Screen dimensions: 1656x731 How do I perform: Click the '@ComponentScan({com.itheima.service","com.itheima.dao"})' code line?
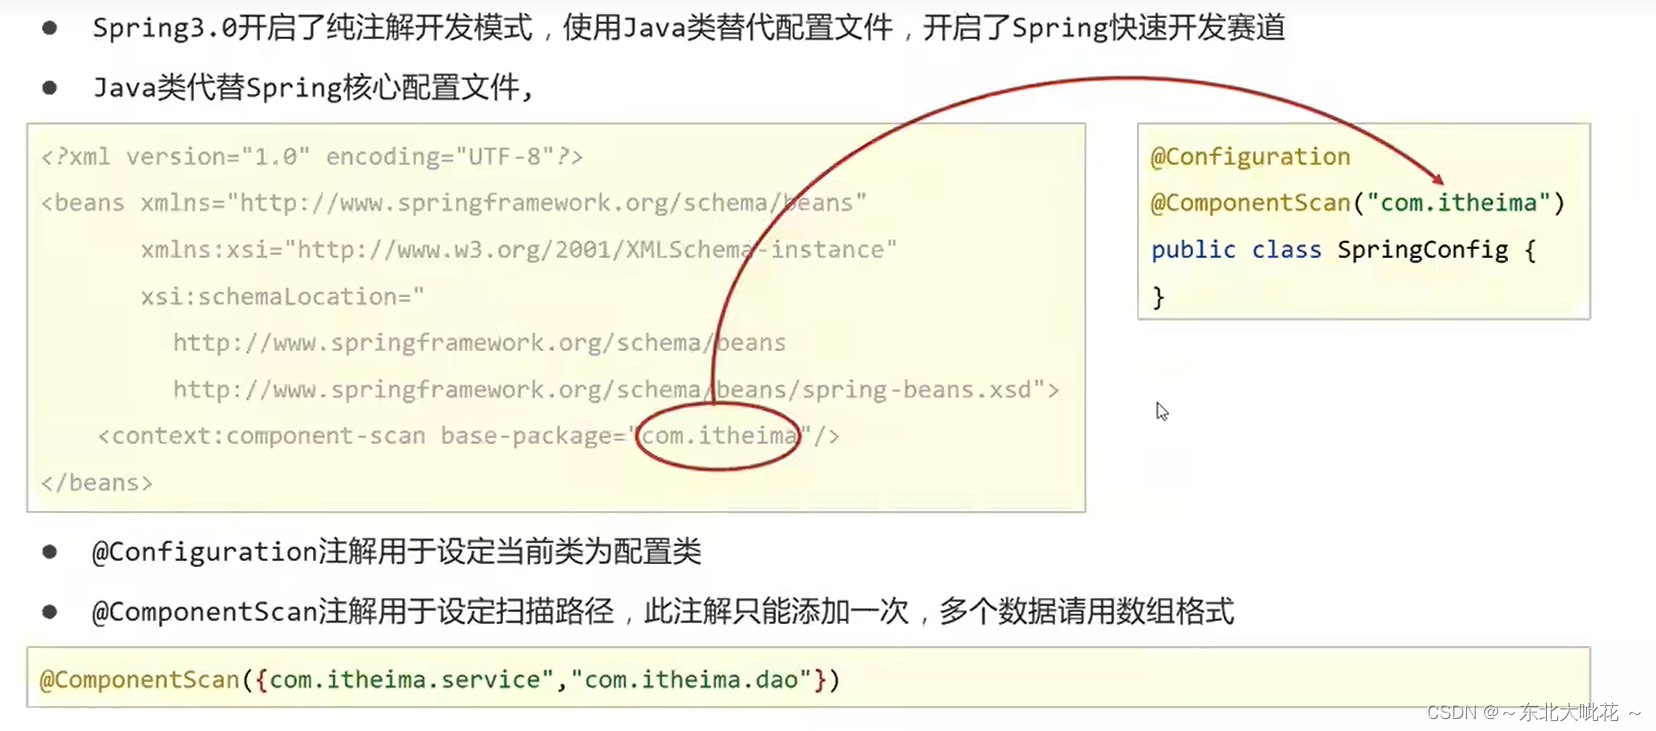pyautogui.click(x=440, y=680)
